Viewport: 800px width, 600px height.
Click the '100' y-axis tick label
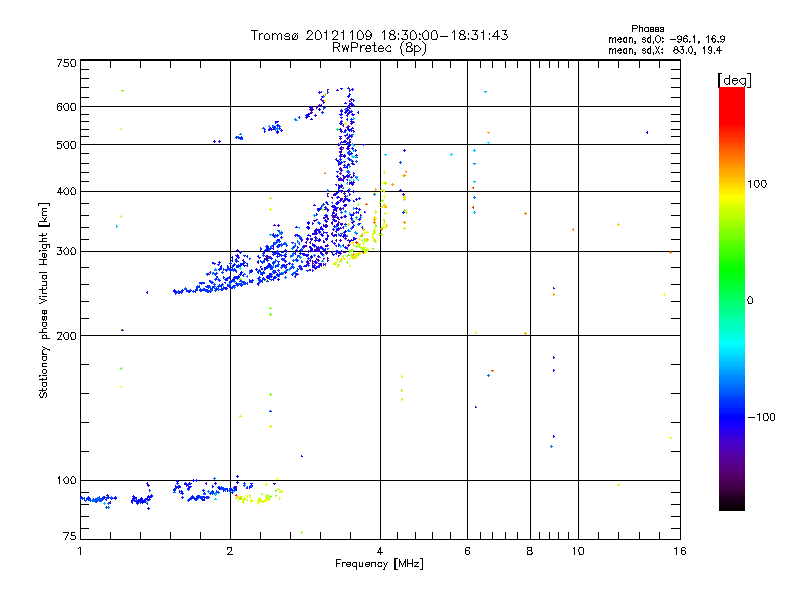pos(66,480)
